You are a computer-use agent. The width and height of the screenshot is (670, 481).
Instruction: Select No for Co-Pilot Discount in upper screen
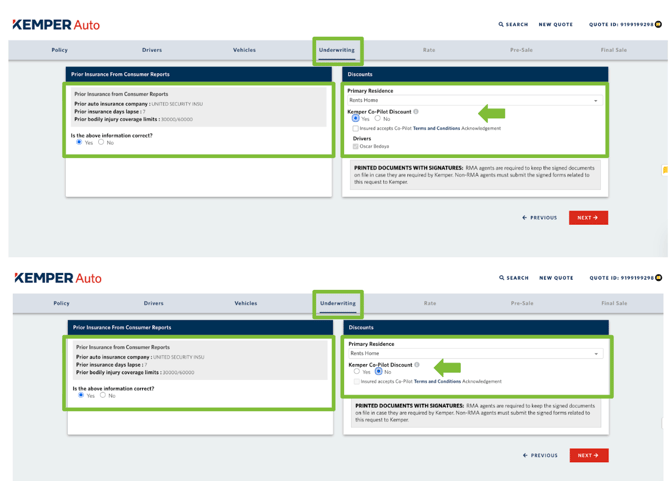[378, 119]
